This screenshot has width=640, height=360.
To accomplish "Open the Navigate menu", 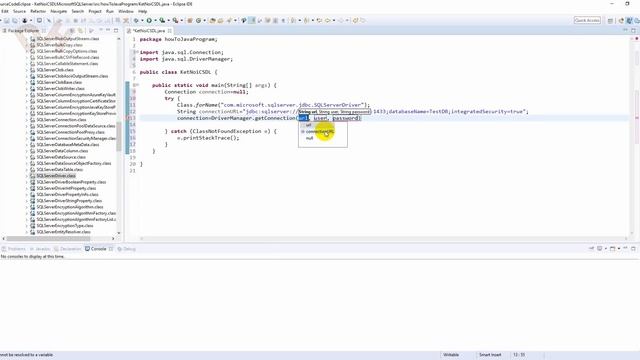I will [58, 11].
